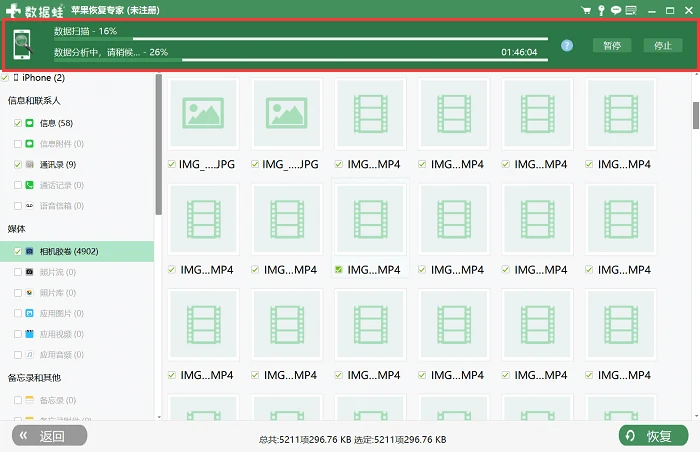Click the 停止 stop button

coord(663,46)
